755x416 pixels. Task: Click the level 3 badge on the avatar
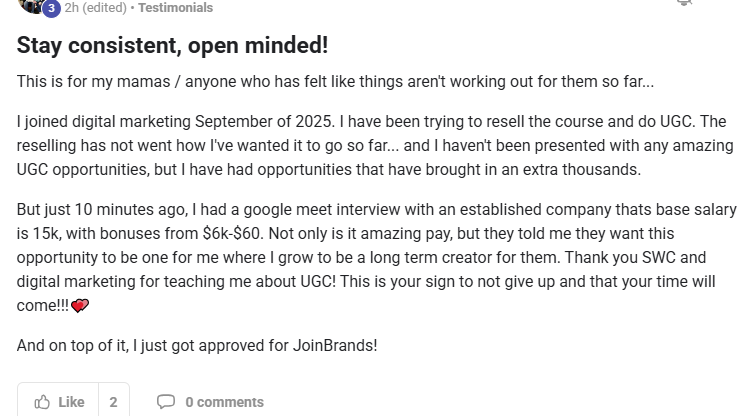pos(51,9)
